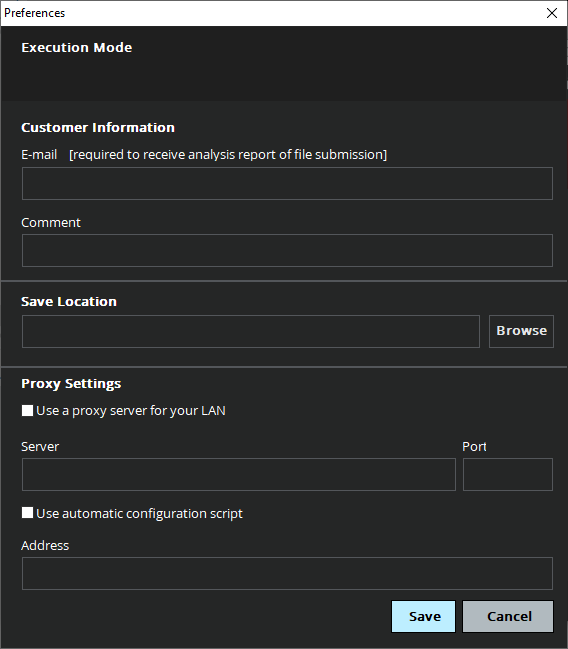Click the E-mail required notice text
Viewport: 568px width, 649px height.
(228, 155)
